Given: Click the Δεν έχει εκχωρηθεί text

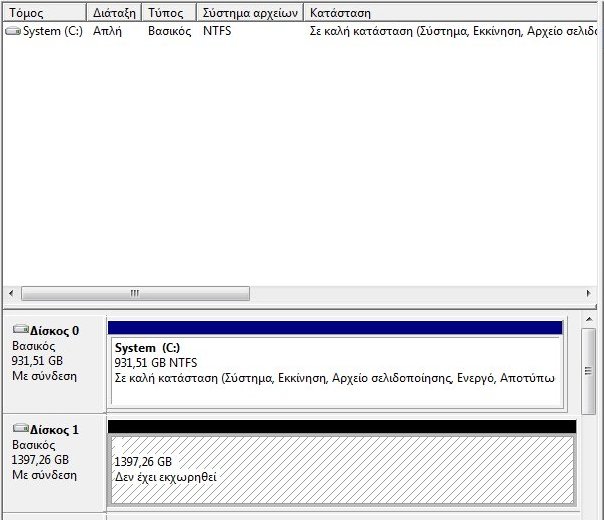Looking at the screenshot, I should [166, 477].
